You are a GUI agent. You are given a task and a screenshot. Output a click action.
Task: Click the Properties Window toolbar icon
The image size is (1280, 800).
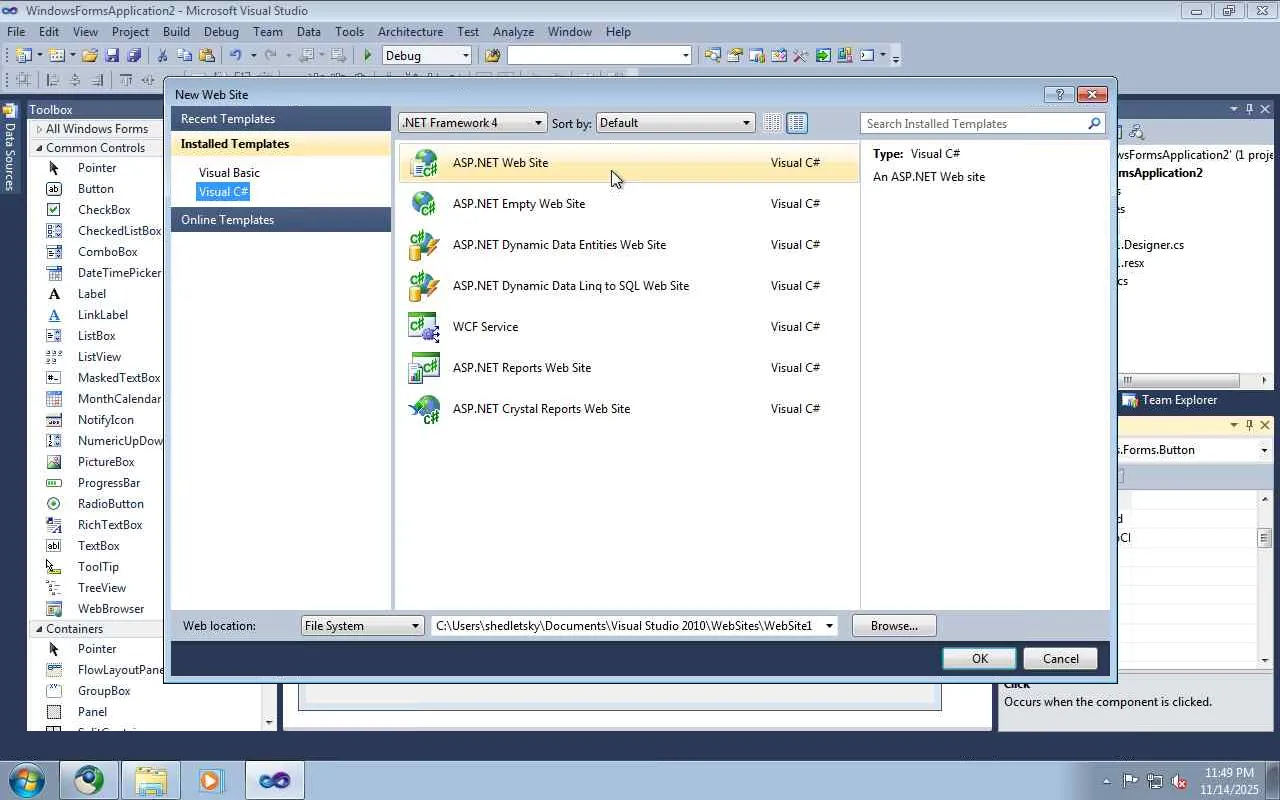coord(735,56)
